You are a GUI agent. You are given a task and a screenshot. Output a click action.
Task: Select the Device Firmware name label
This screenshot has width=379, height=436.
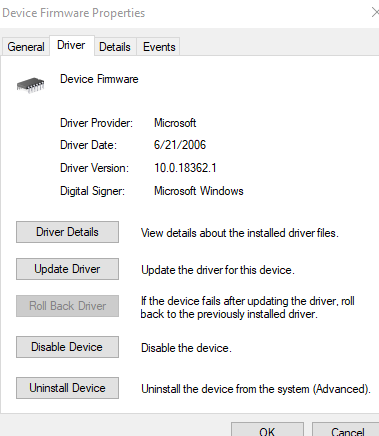point(99,79)
